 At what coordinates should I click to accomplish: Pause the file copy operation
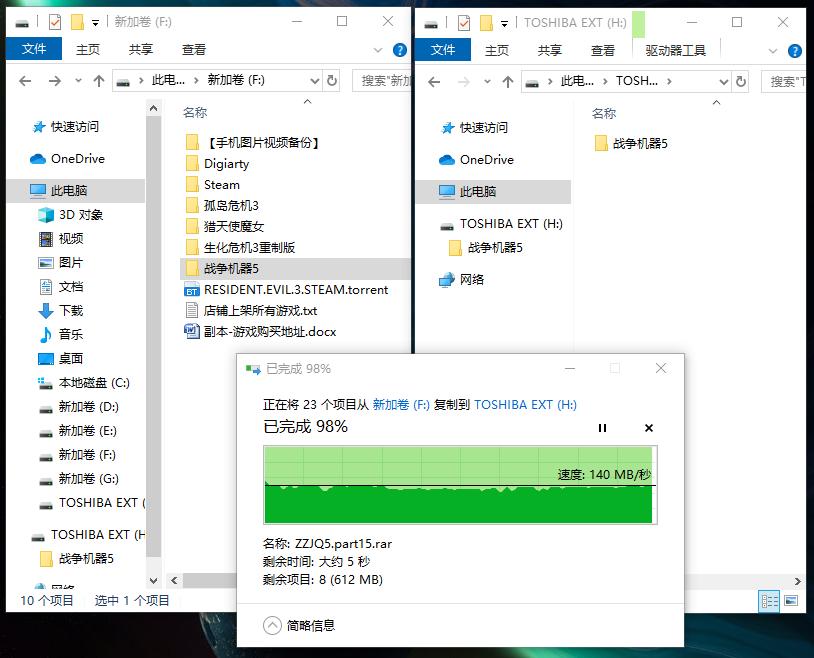click(603, 428)
